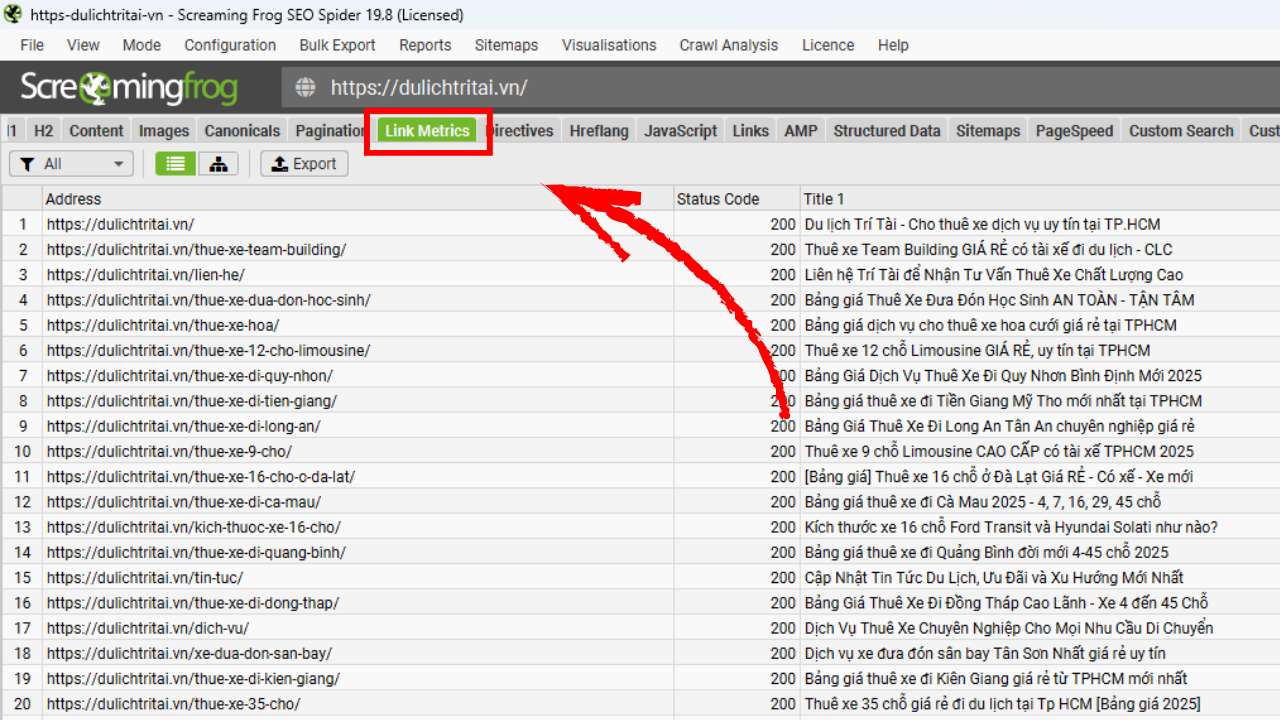Sort results by the Status Code column

click(718, 198)
